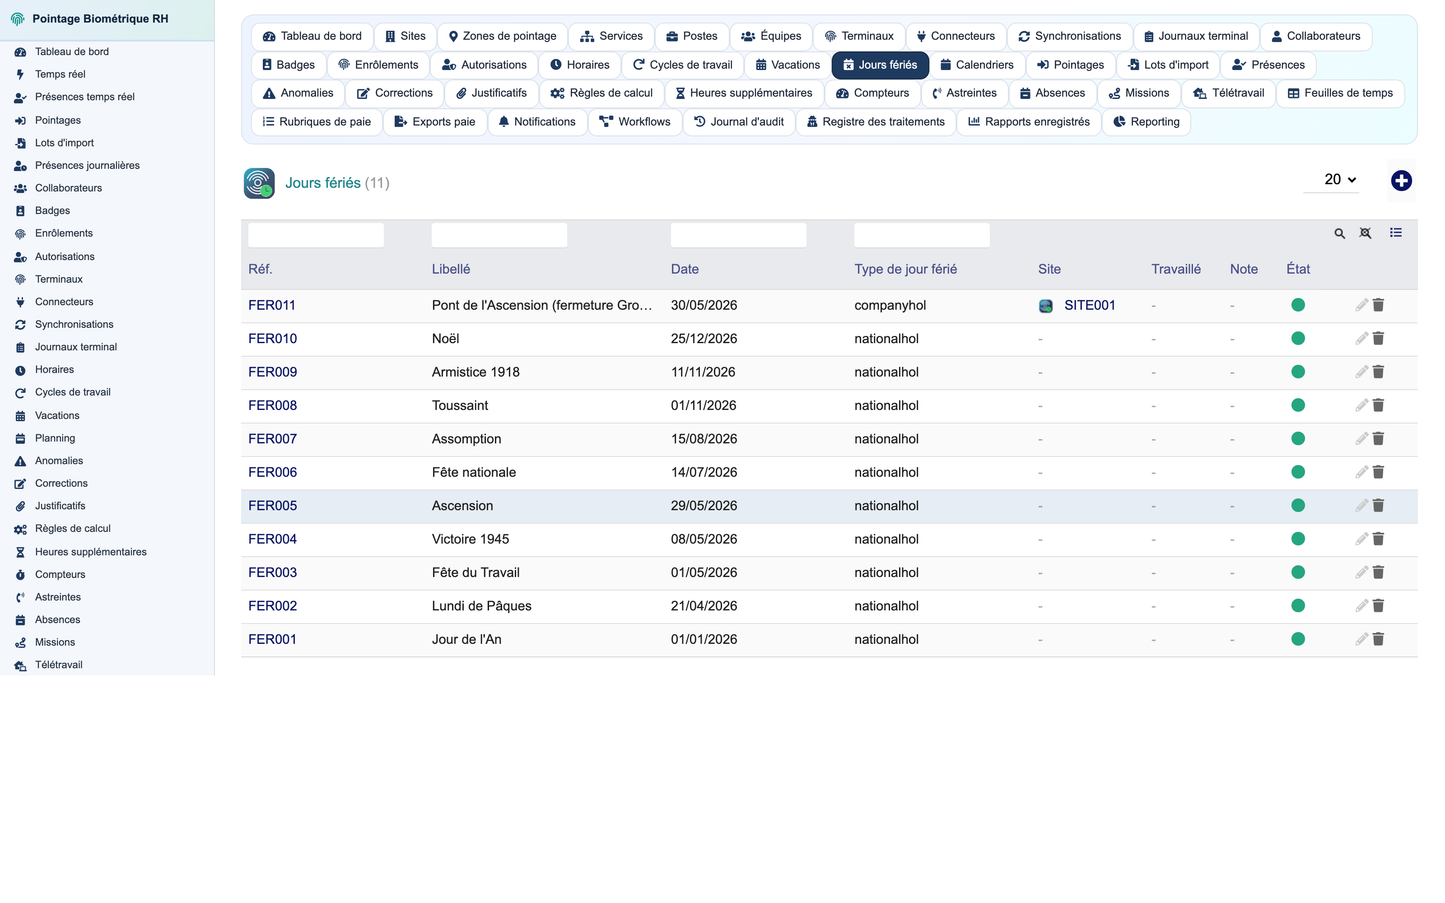1445x903 pixels.
Task: Open the FER011 reference link
Action: coord(272,305)
